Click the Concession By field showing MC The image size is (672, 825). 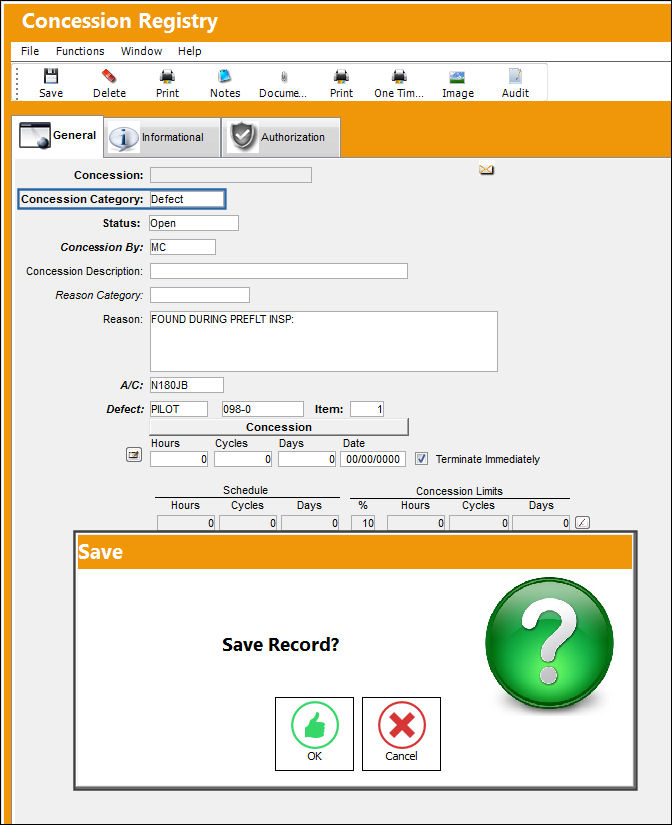[183, 247]
